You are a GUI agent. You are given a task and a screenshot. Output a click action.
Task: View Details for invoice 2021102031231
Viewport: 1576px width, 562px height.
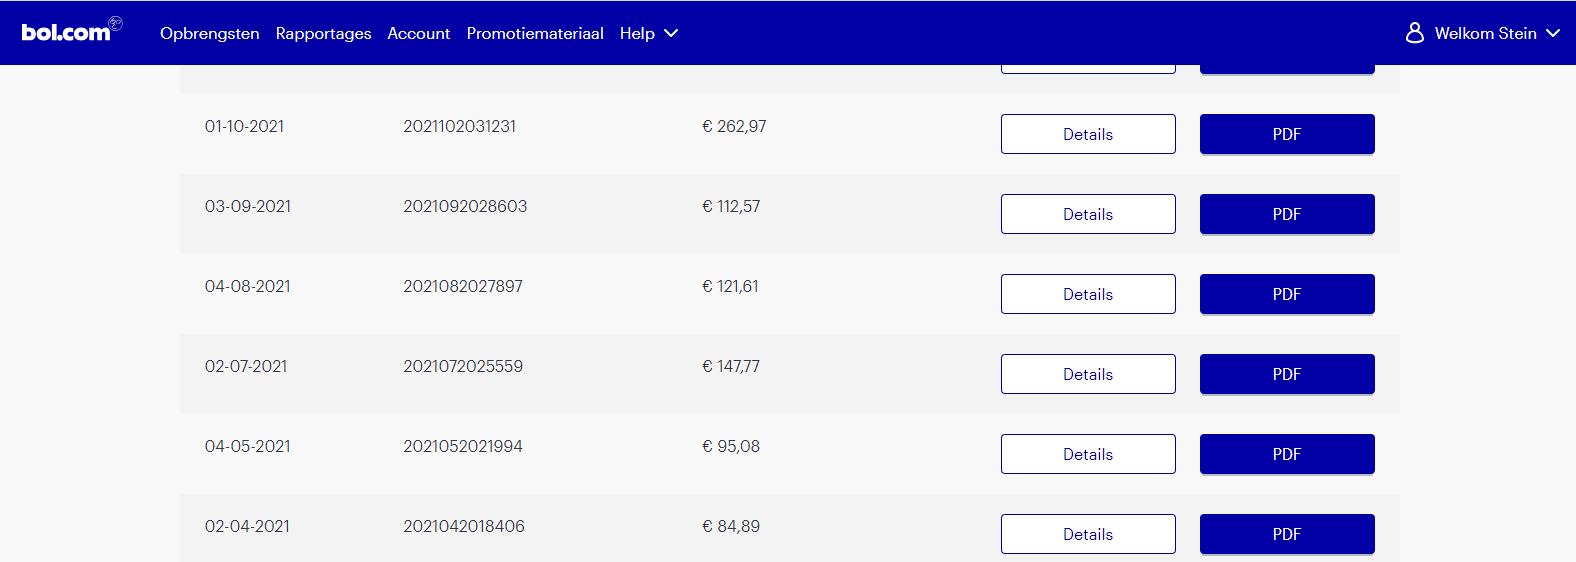[1088, 134]
